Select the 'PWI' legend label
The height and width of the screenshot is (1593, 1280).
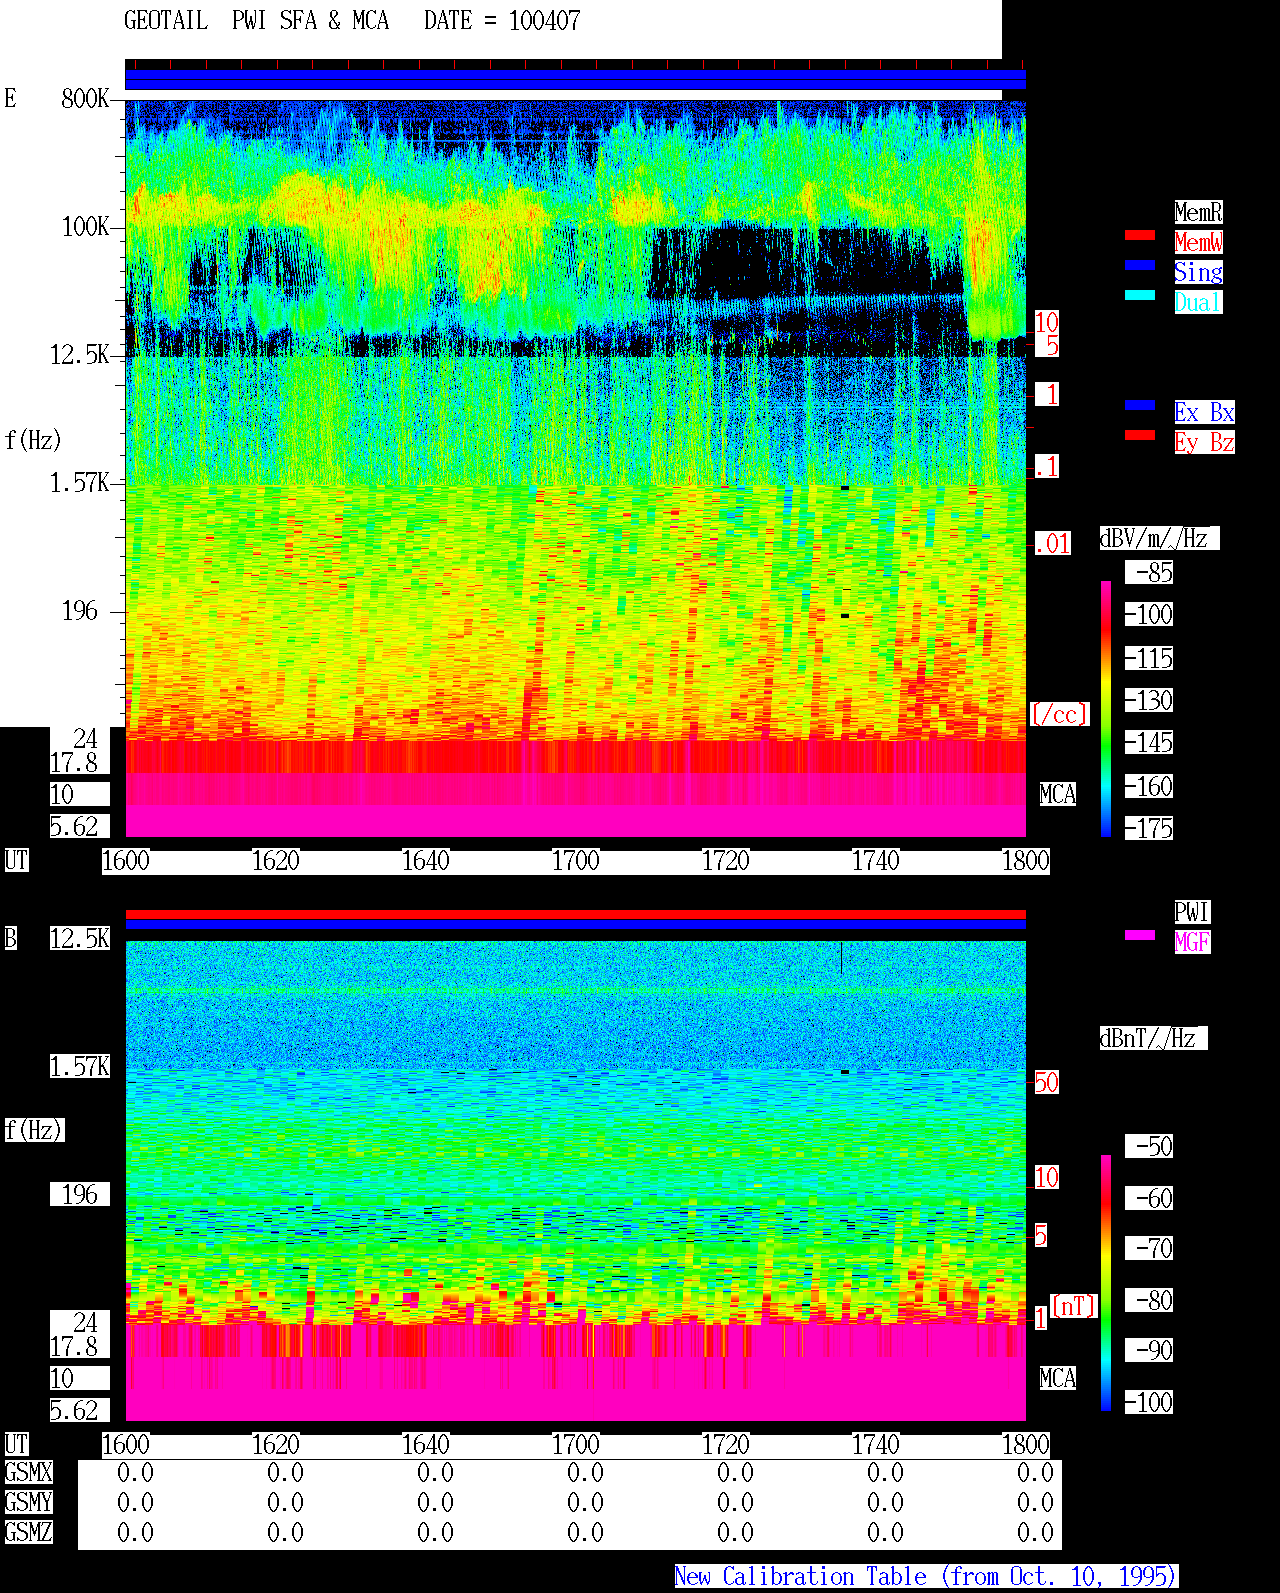(x=1192, y=912)
